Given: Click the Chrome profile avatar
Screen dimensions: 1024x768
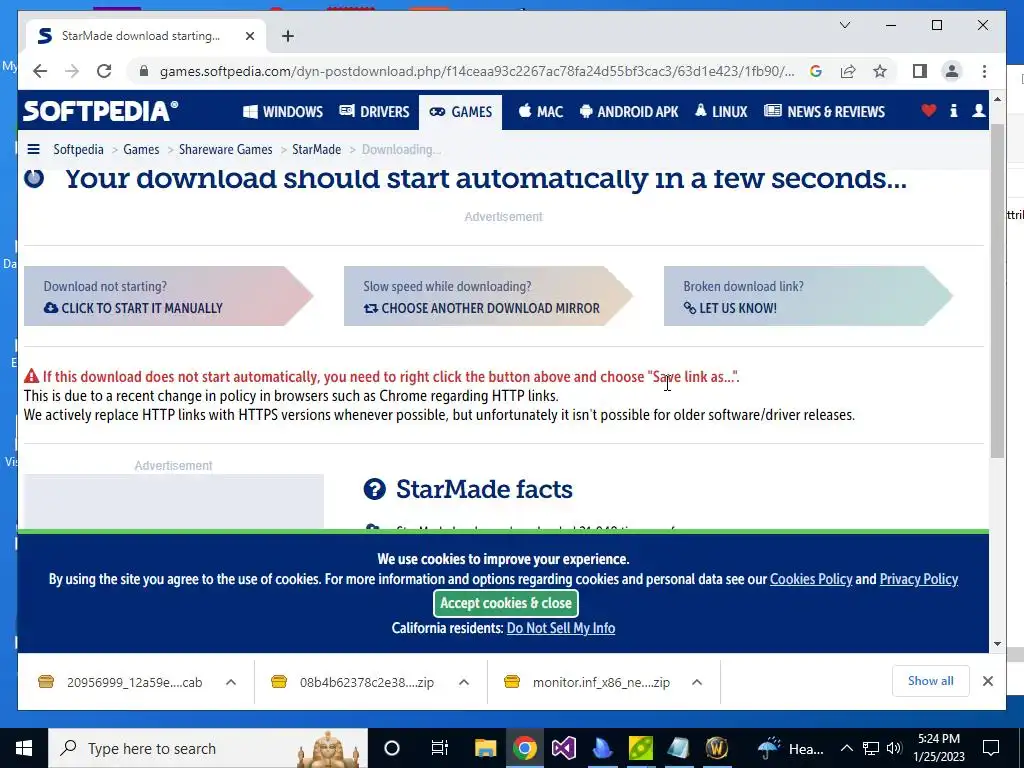Looking at the screenshot, I should [952, 71].
